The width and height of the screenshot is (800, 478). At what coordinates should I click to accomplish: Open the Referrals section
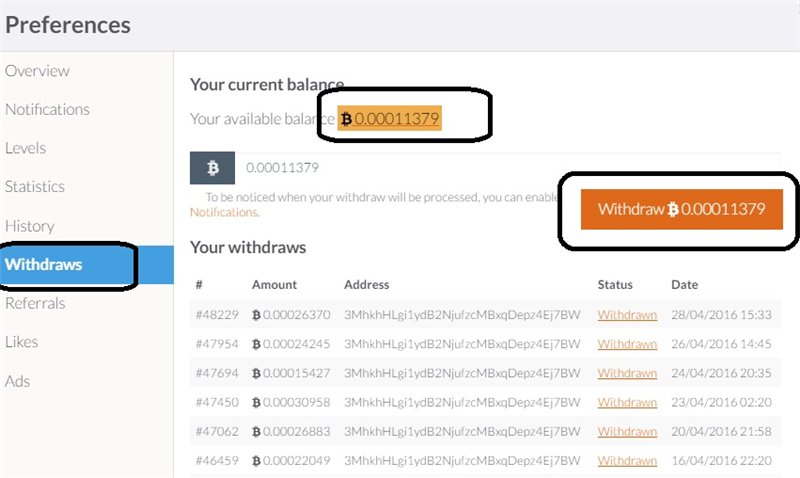click(35, 303)
